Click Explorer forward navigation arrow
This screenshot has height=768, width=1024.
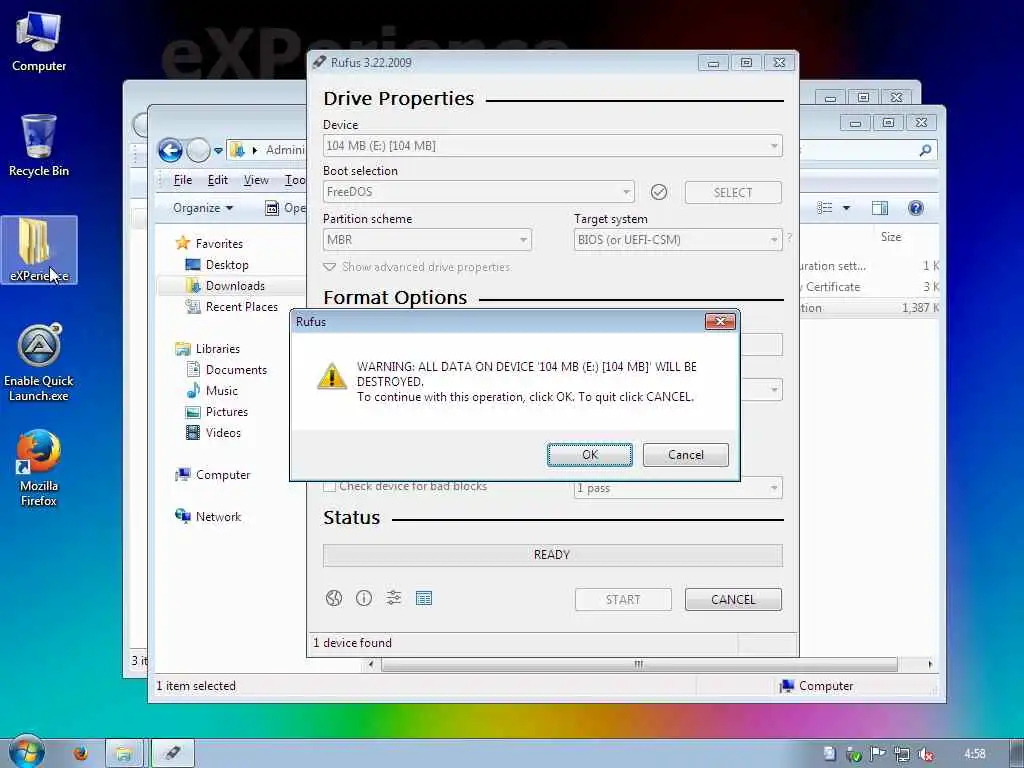(x=198, y=151)
